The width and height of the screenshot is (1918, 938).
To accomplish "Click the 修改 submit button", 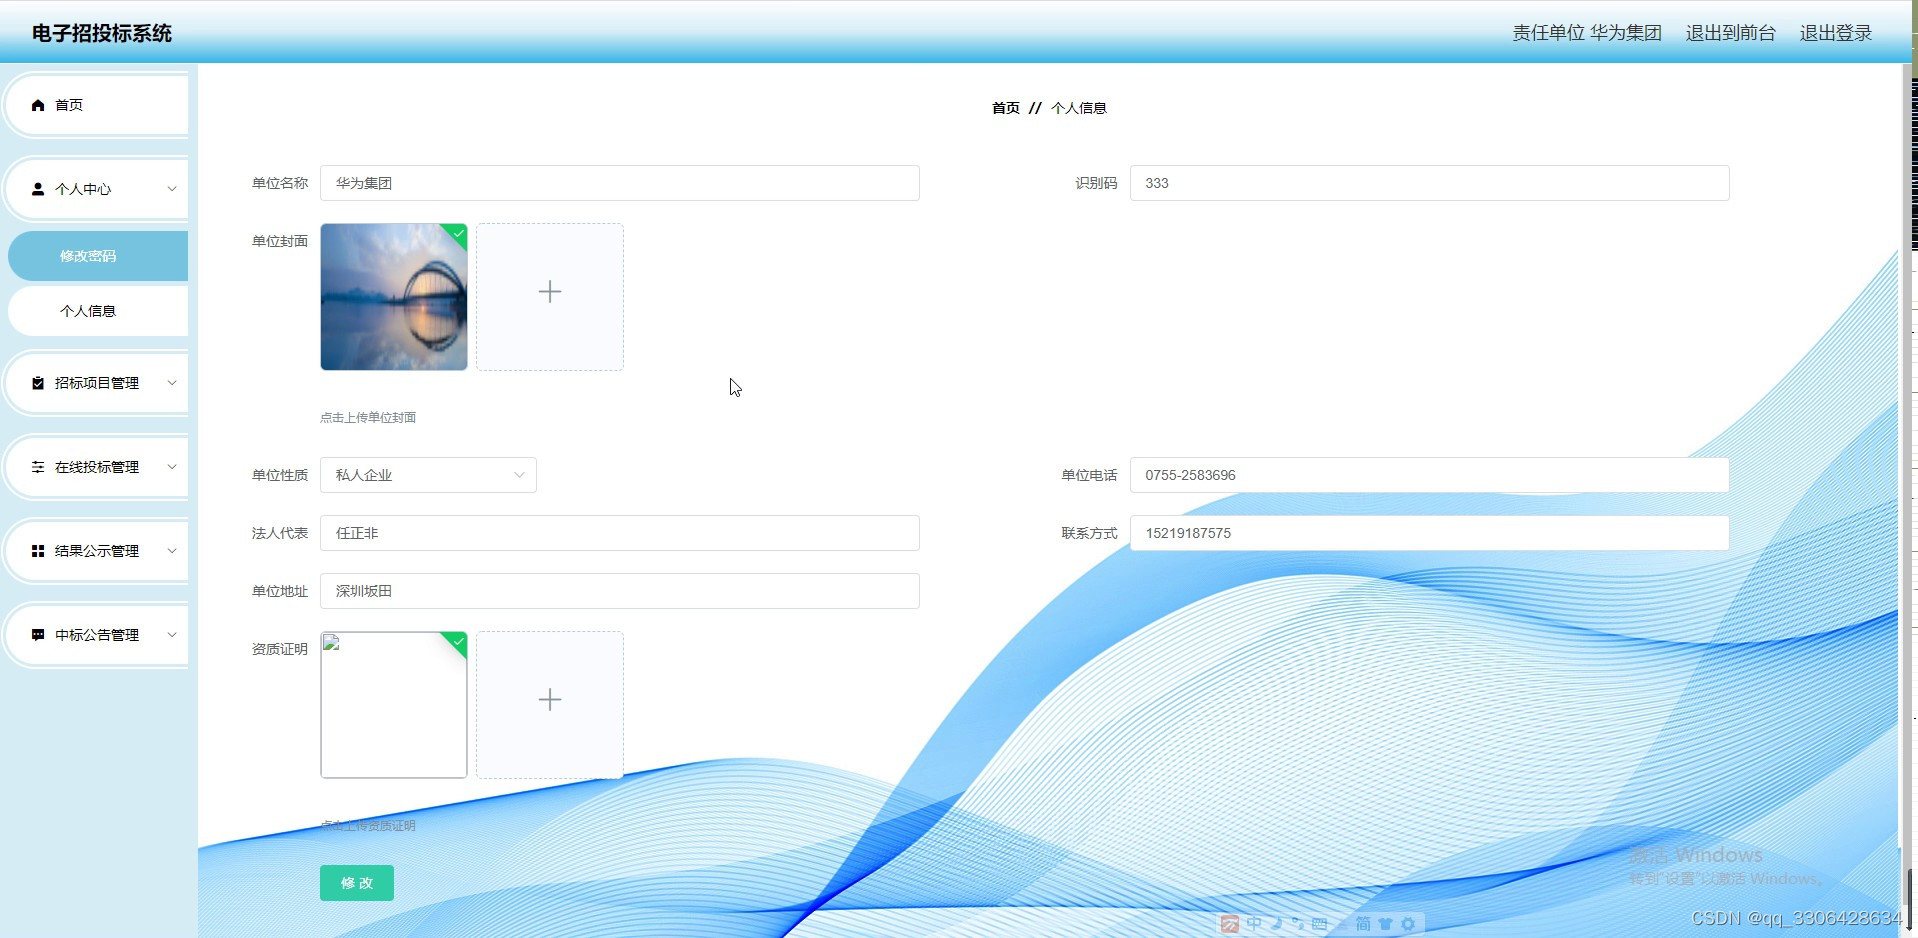I will click(357, 883).
